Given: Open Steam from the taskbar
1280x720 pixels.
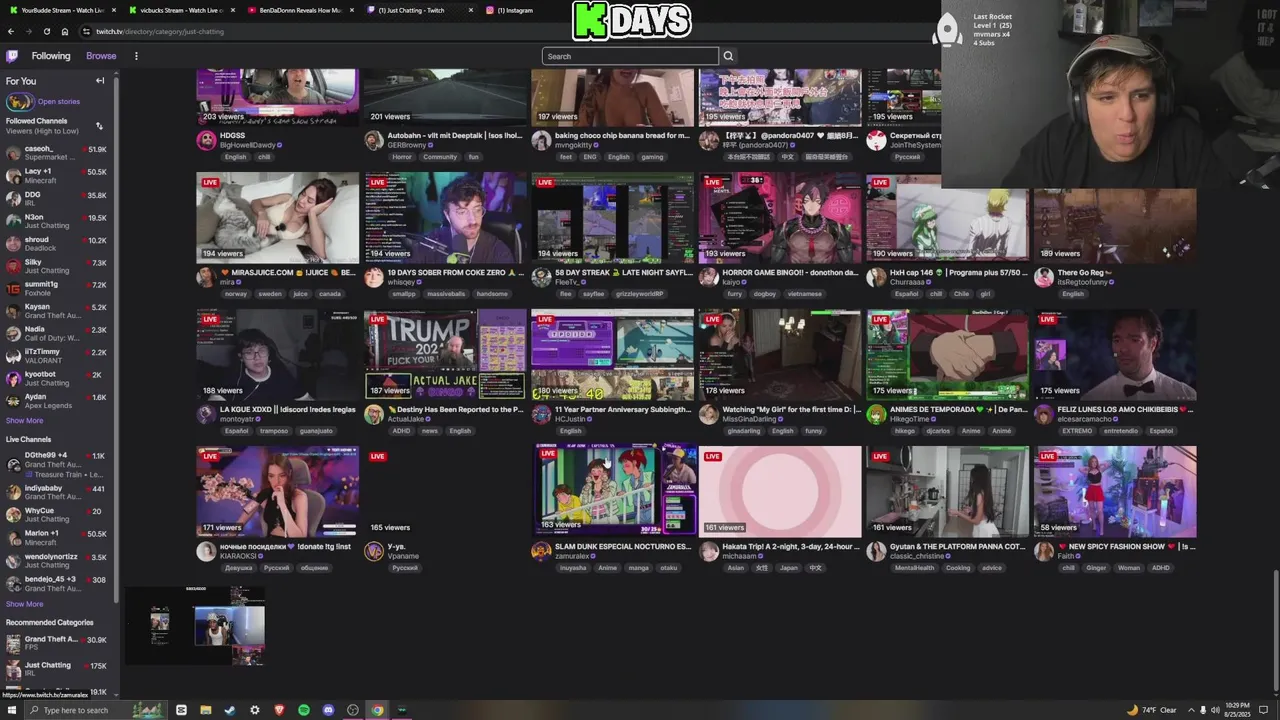Looking at the screenshot, I should coord(230,710).
